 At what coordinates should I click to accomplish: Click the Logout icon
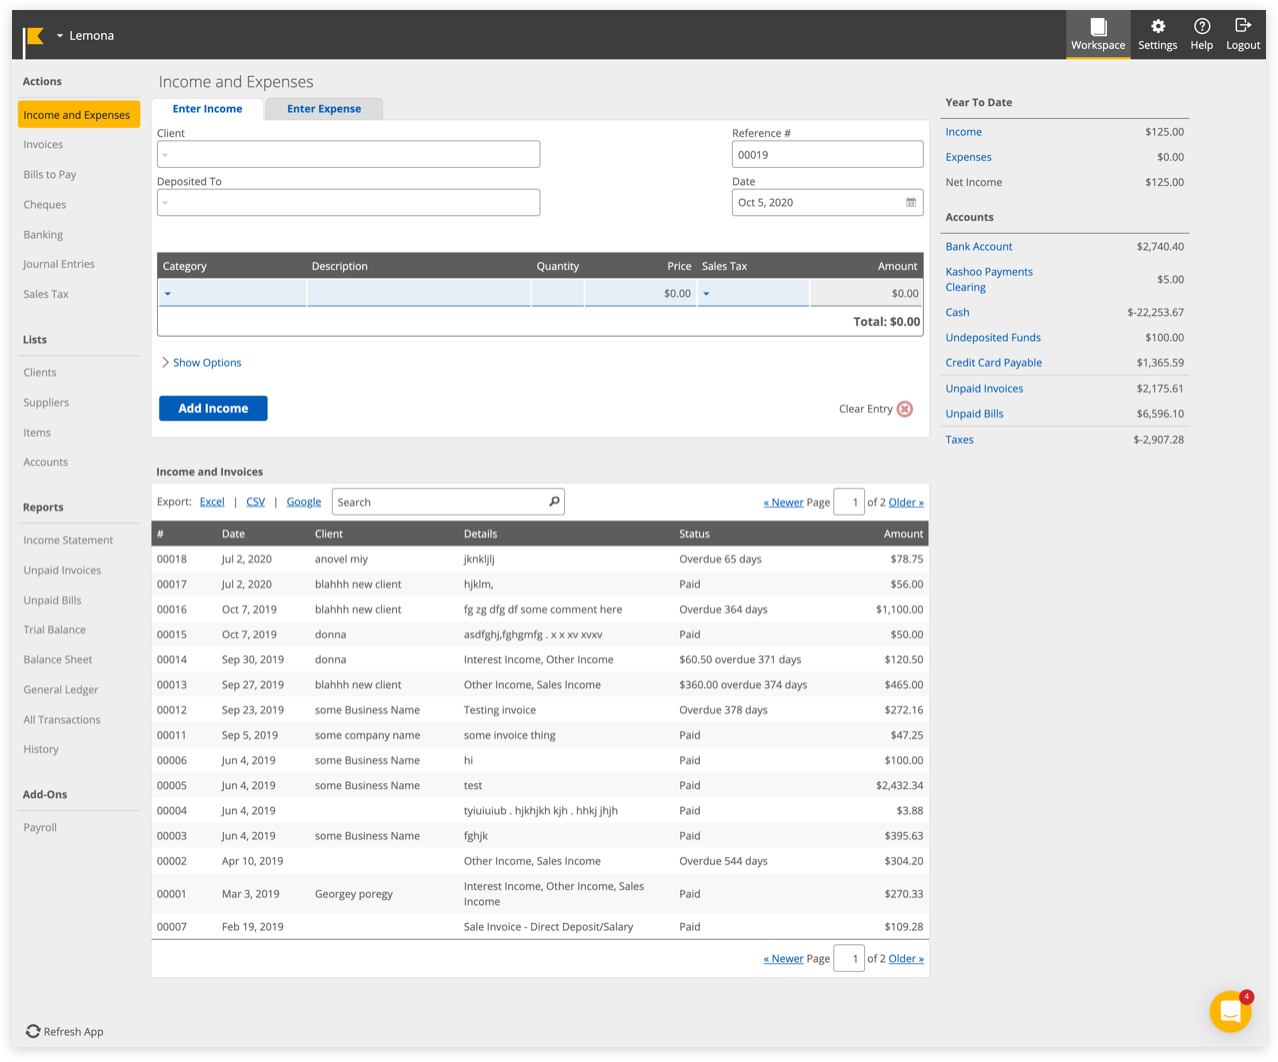[1242, 26]
